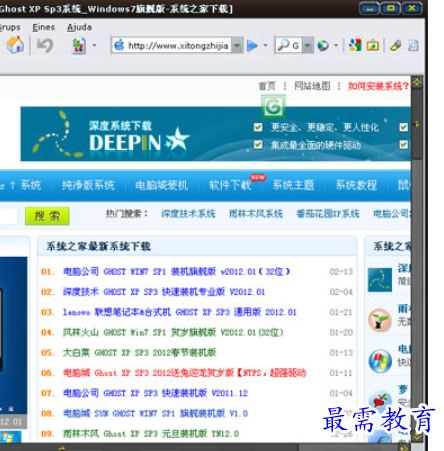The image size is (444, 451).
Task: Click the Home icon in the toolbar
Action: click(15, 45)
